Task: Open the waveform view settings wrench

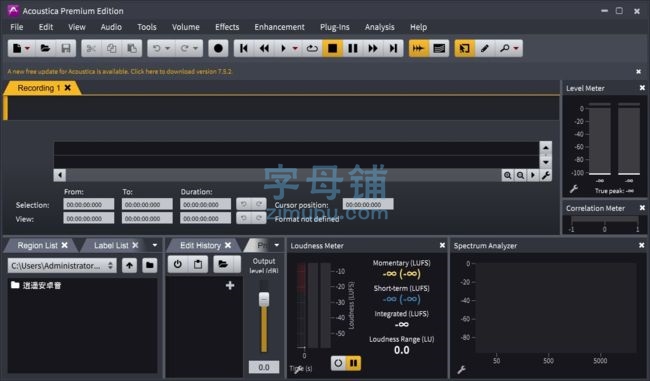Action: tap(546, 175)
